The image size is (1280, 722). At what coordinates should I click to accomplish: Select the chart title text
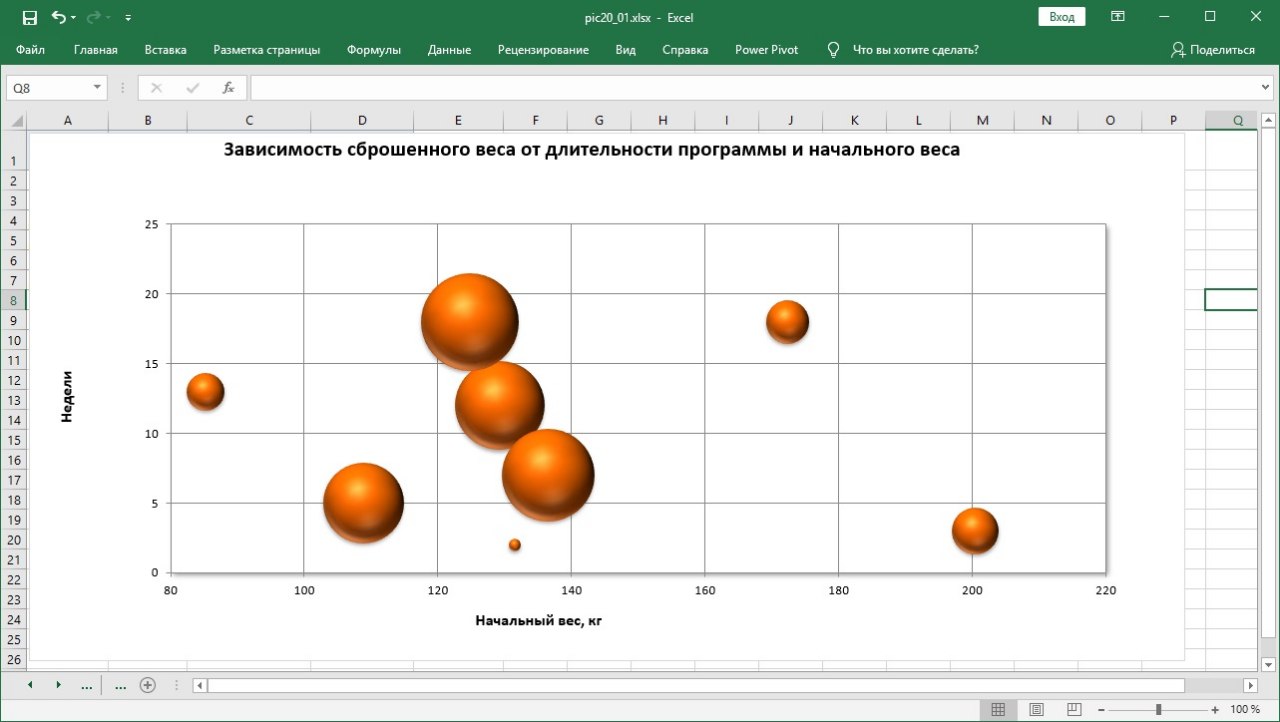coord(591,150)
